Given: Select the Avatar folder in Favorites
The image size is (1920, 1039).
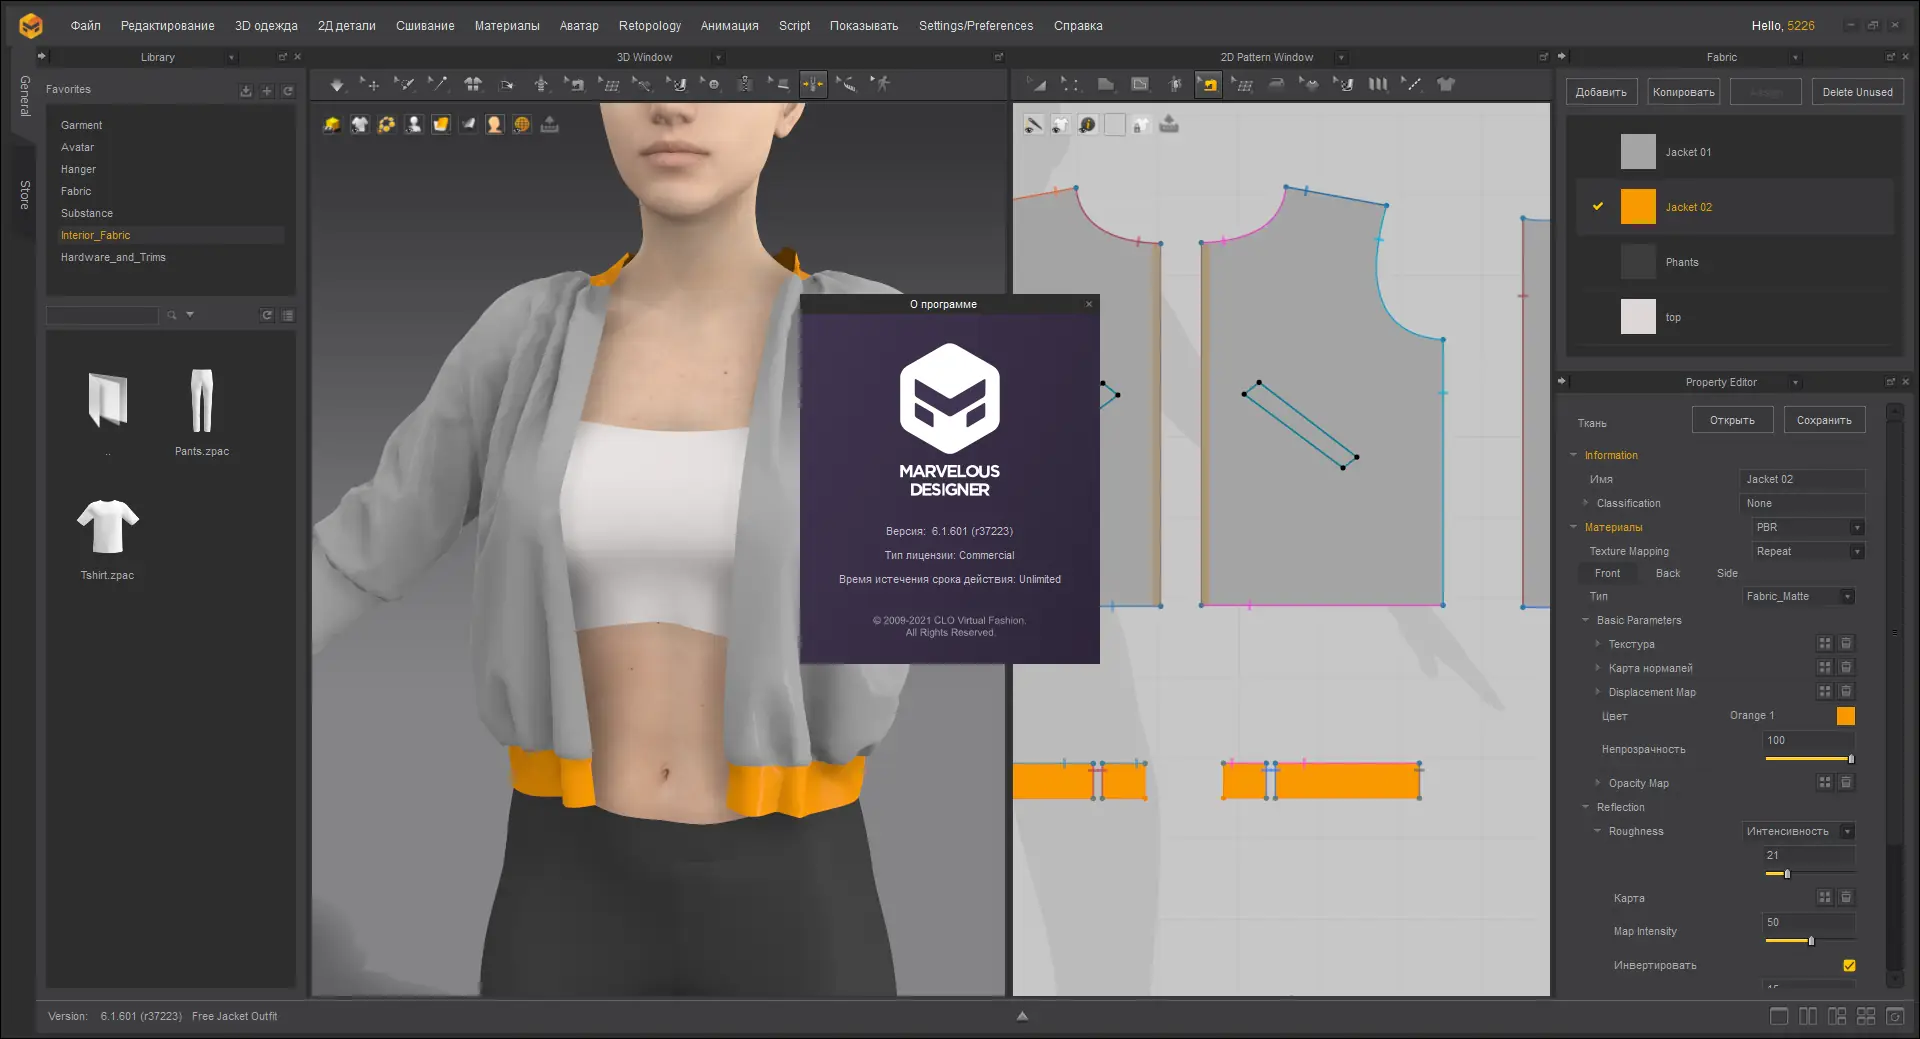Looking at the screenshot, I should (x=78, y=147).
